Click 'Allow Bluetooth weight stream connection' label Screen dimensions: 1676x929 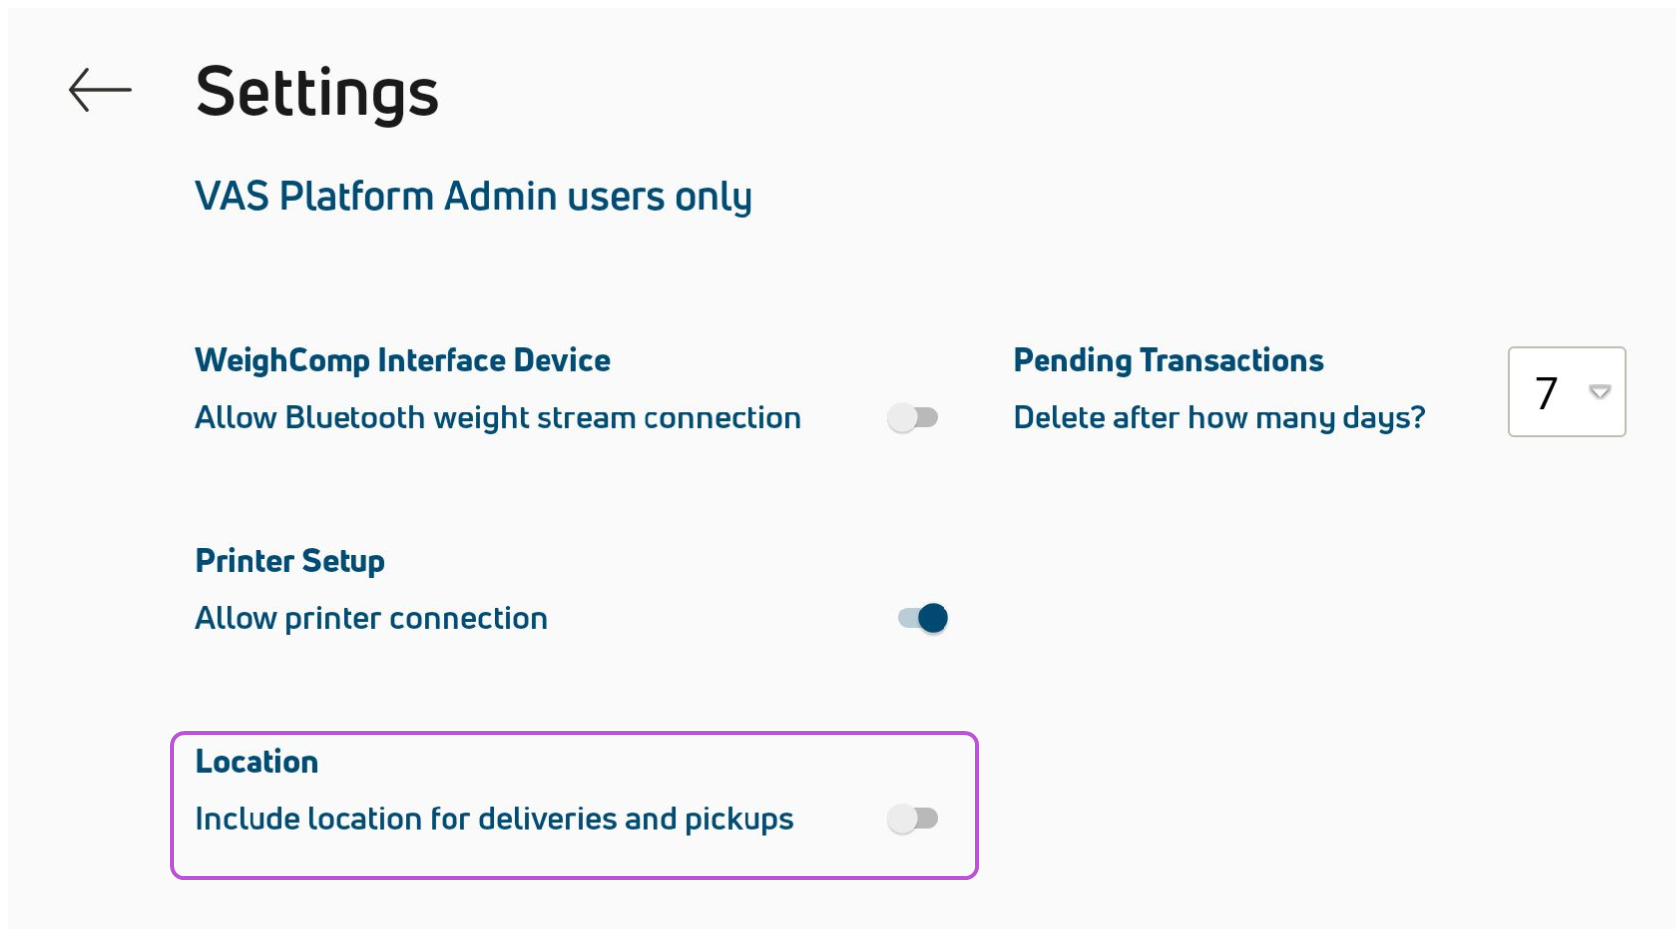498,418
